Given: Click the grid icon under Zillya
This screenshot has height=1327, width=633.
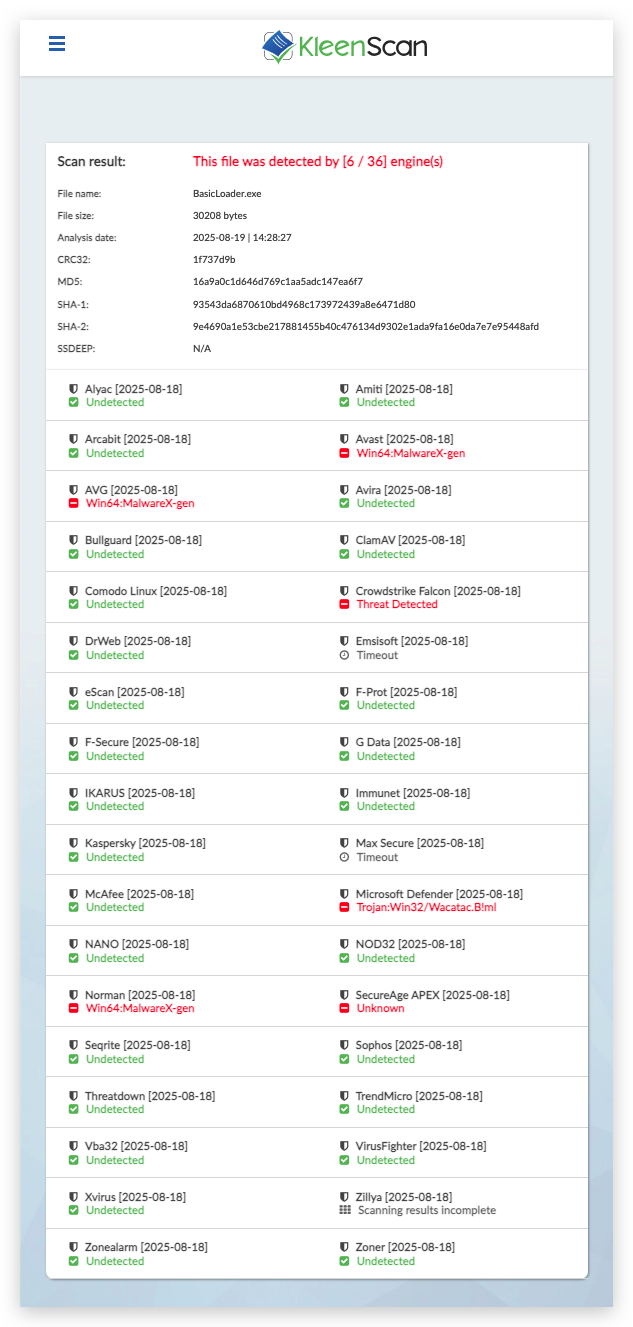Looking at the screenshot, I should (344, 1210).
